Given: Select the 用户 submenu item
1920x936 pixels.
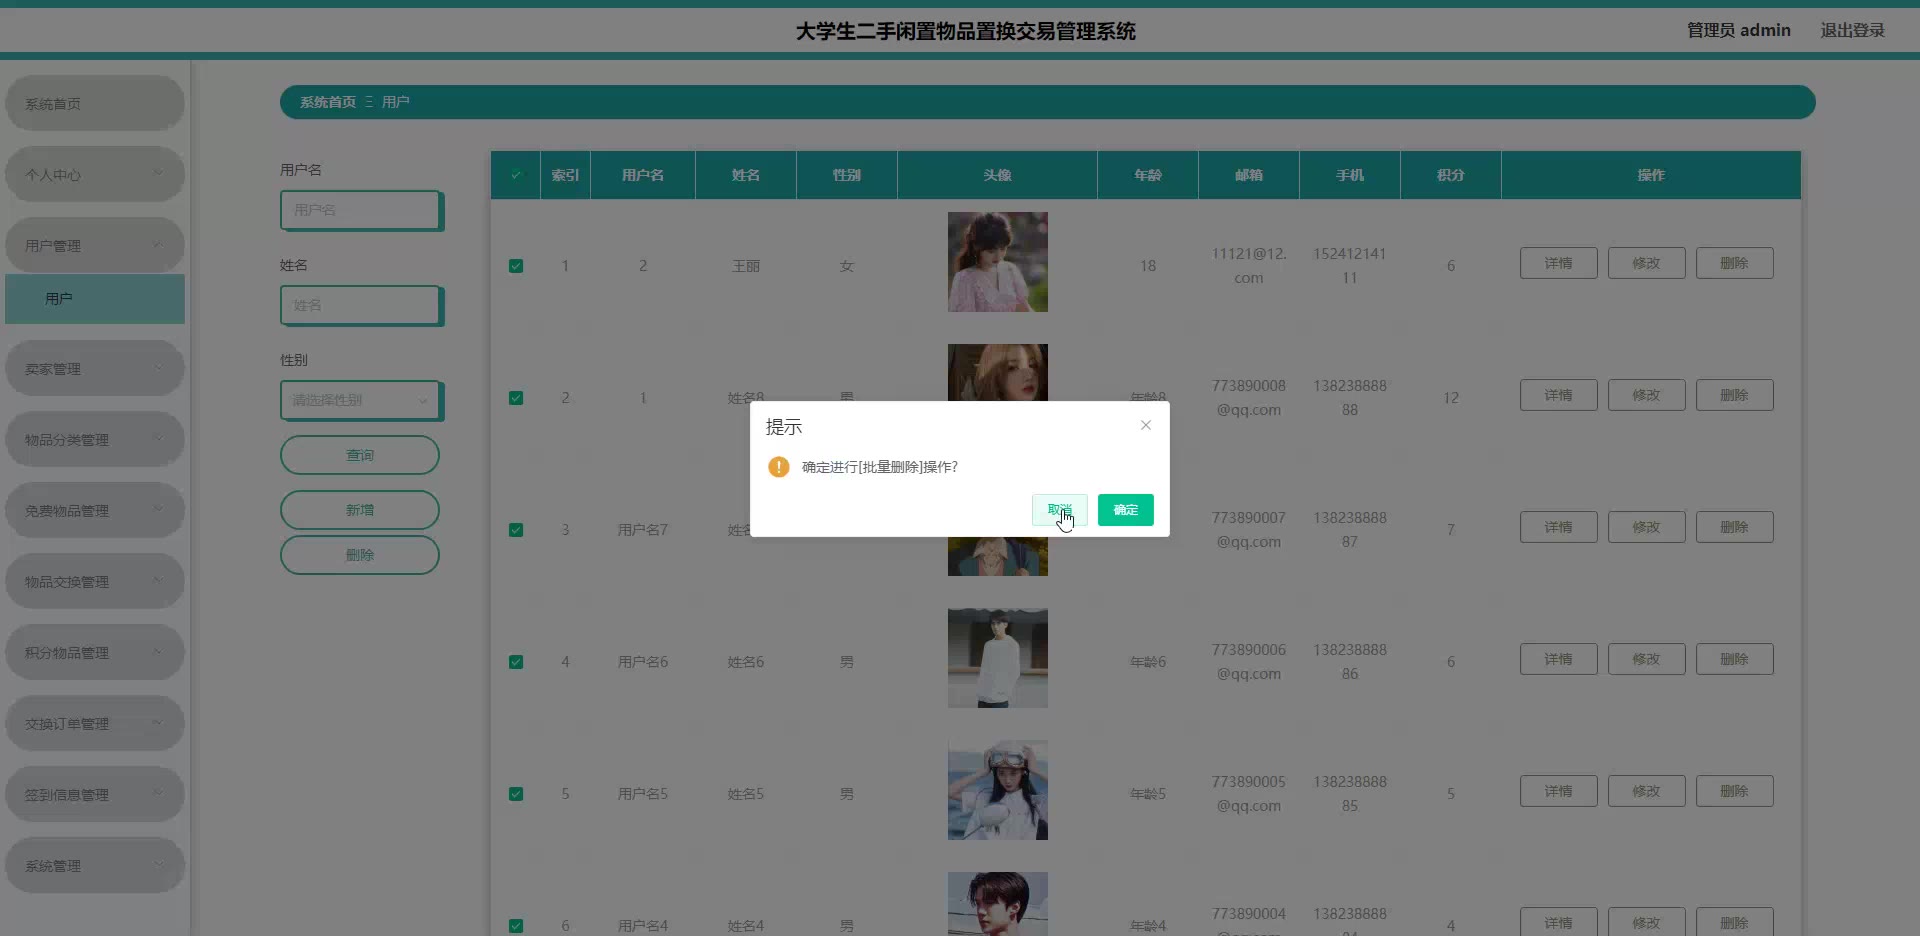Looking at the screenshot, I should [95, 299].
